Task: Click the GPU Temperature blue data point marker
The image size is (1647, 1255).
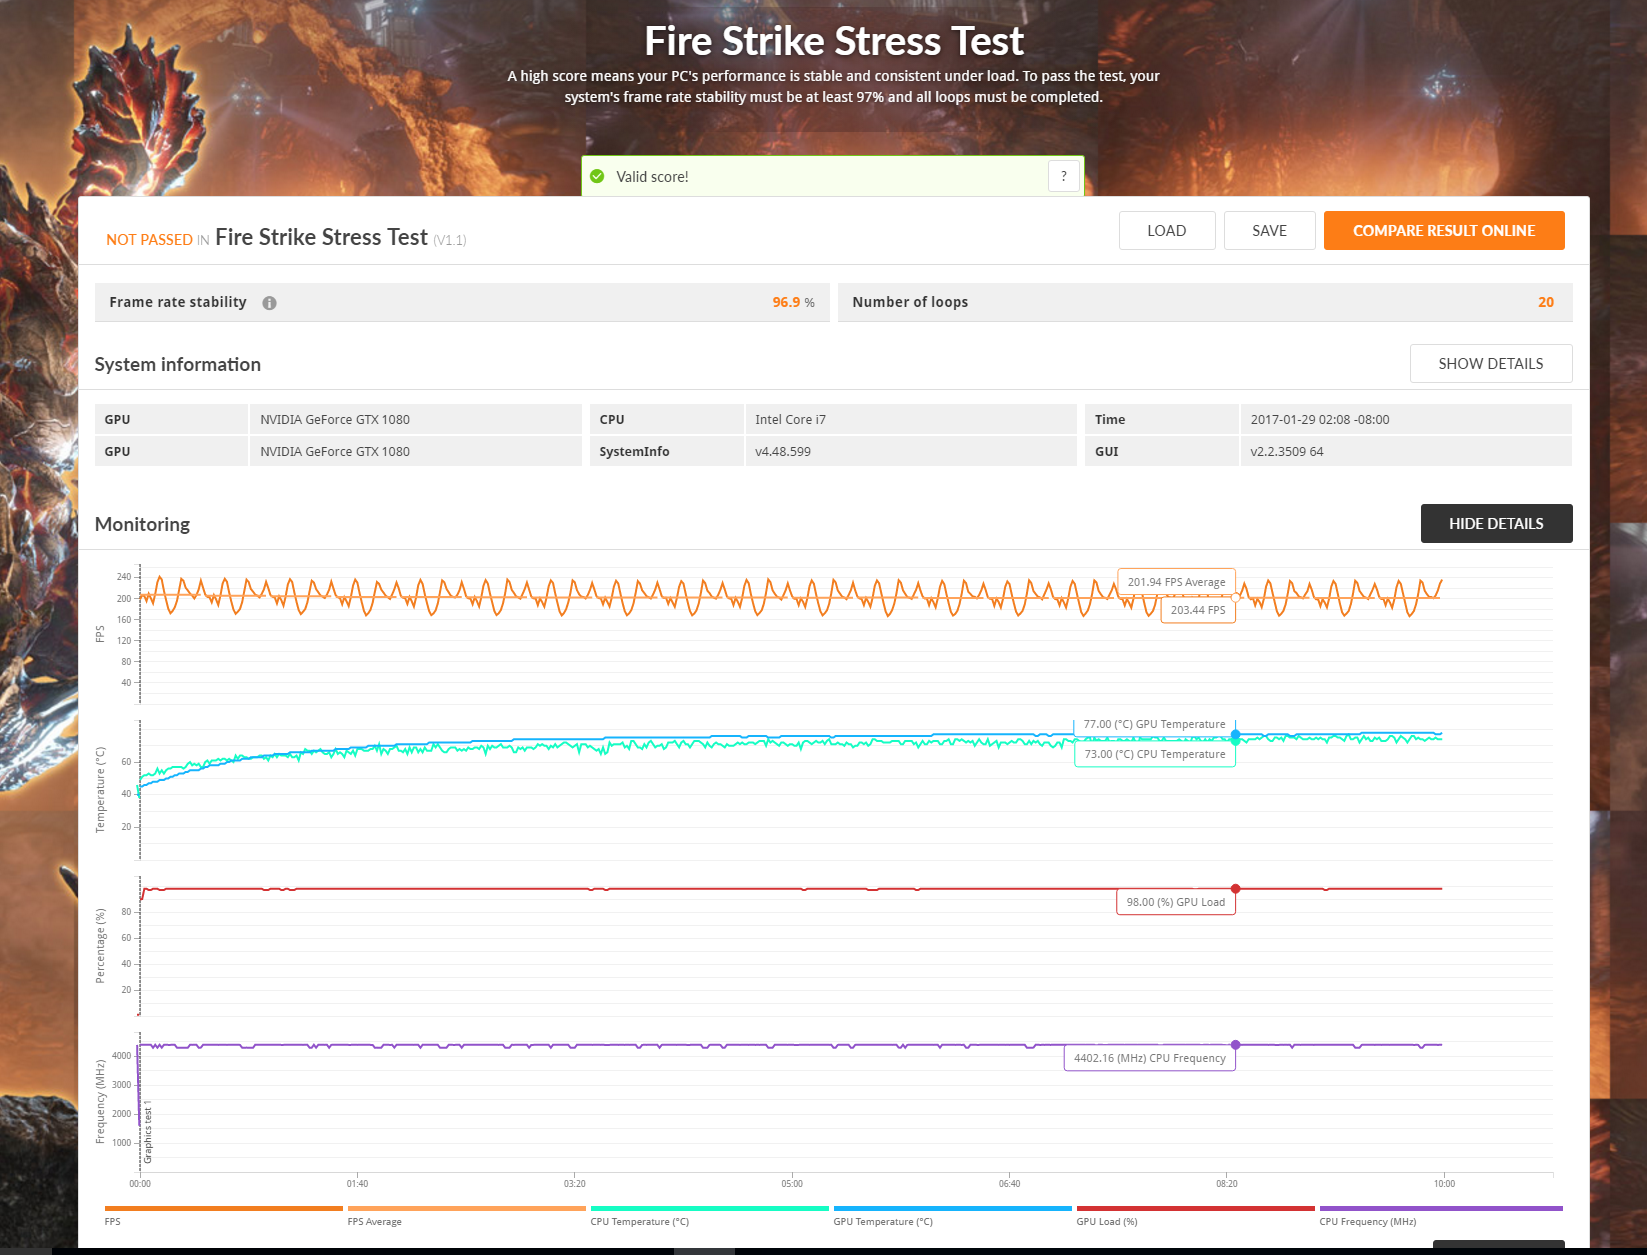Action: 1236,735
